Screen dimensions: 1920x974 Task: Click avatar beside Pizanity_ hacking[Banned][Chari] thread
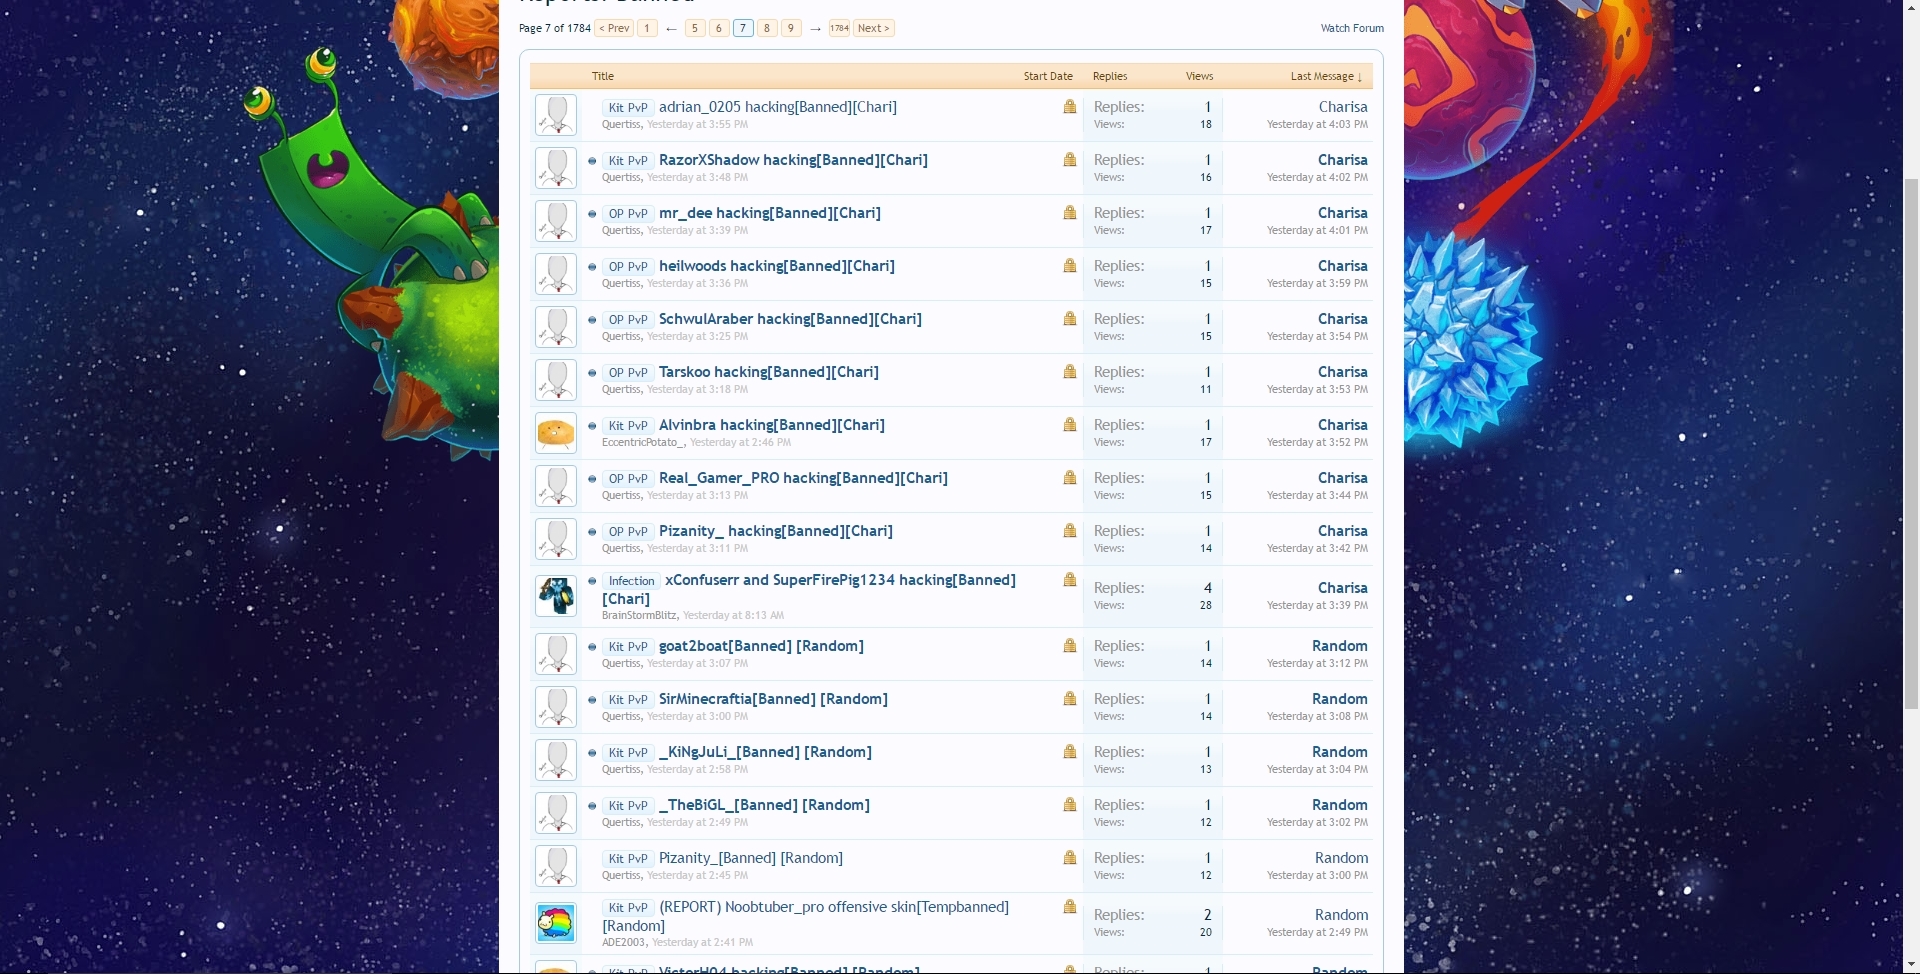[x=556, y=539]
